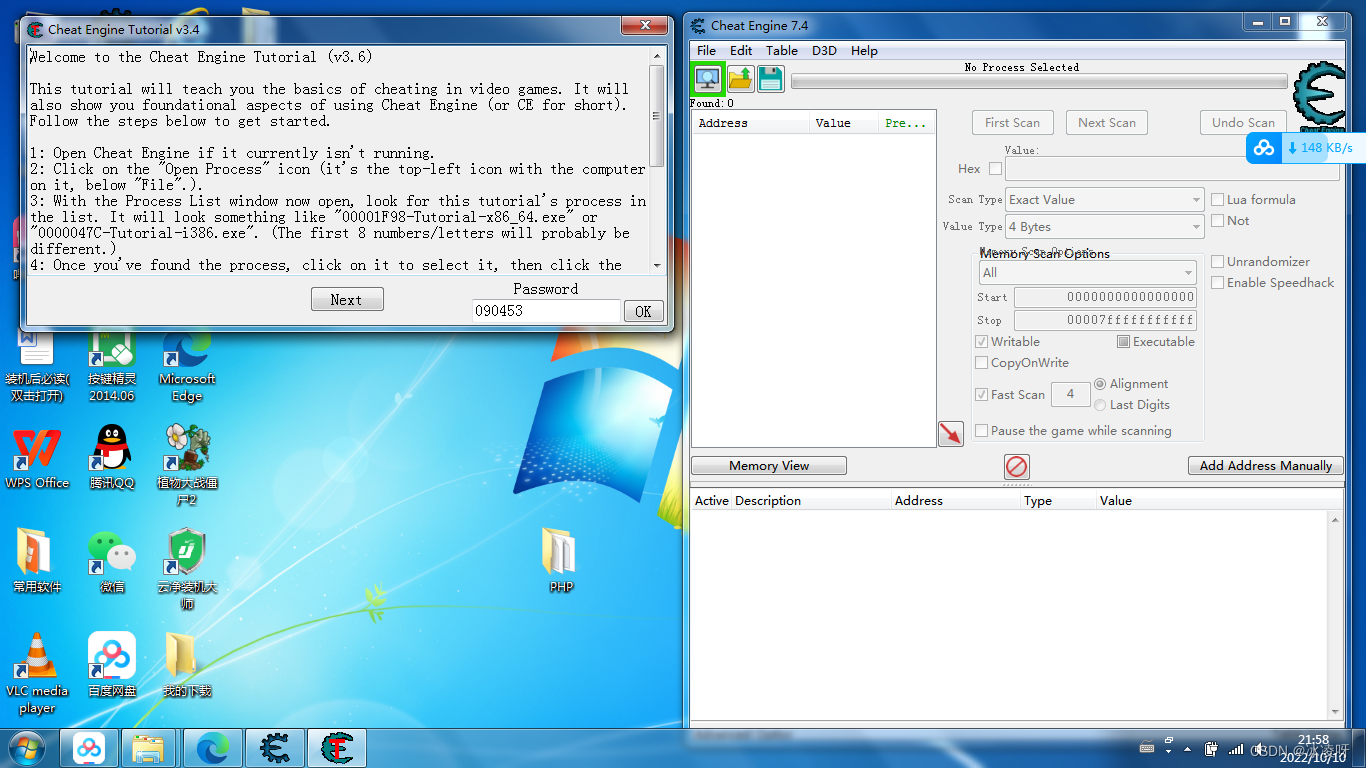Click the scan progress bar
This screenshot has height=768, width=1366.
pos(1039,82)
